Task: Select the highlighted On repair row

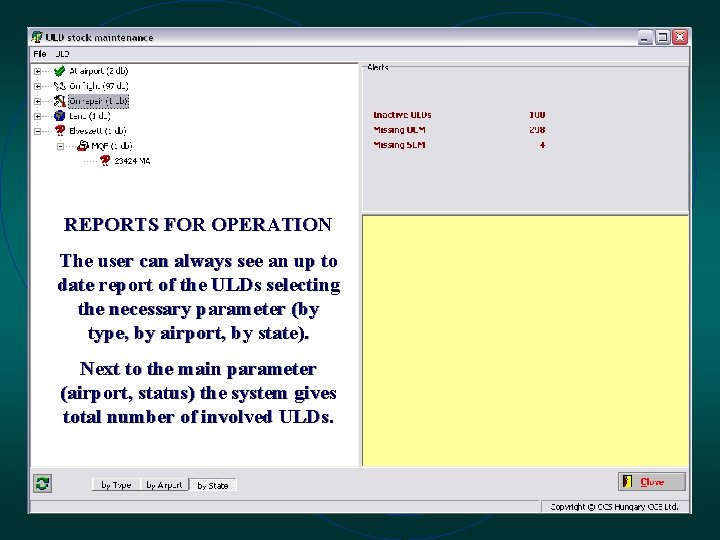Action: [x=99, y=101]
